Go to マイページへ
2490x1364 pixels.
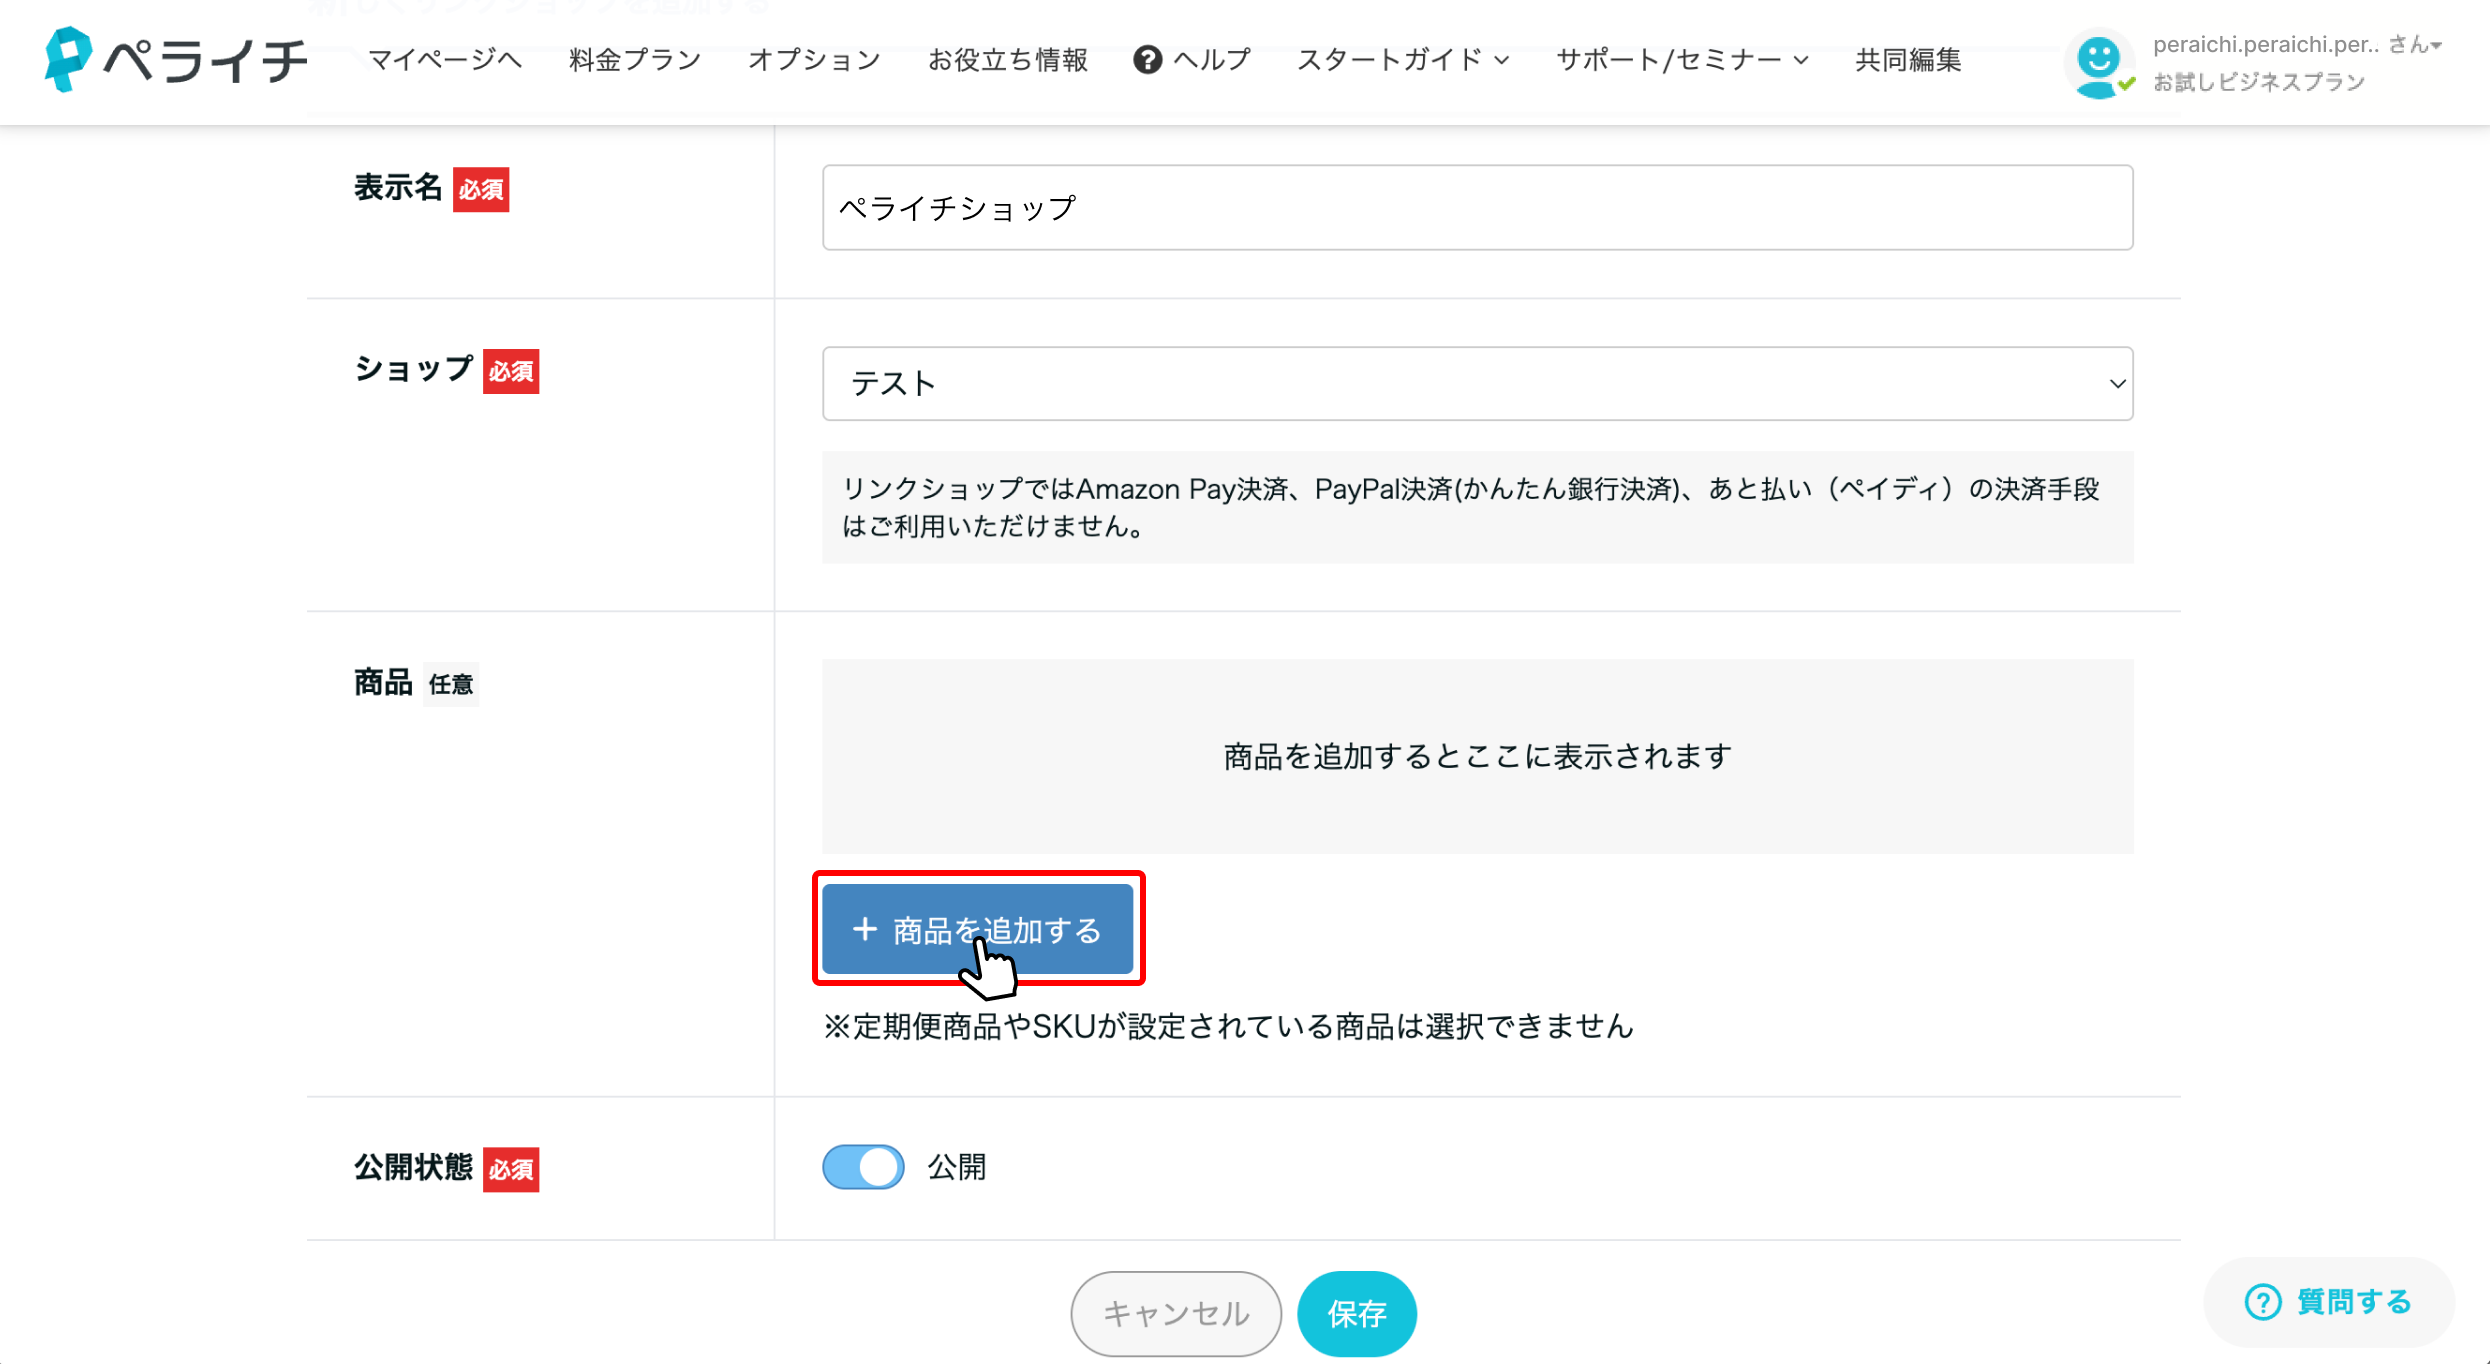coord(445,60)
